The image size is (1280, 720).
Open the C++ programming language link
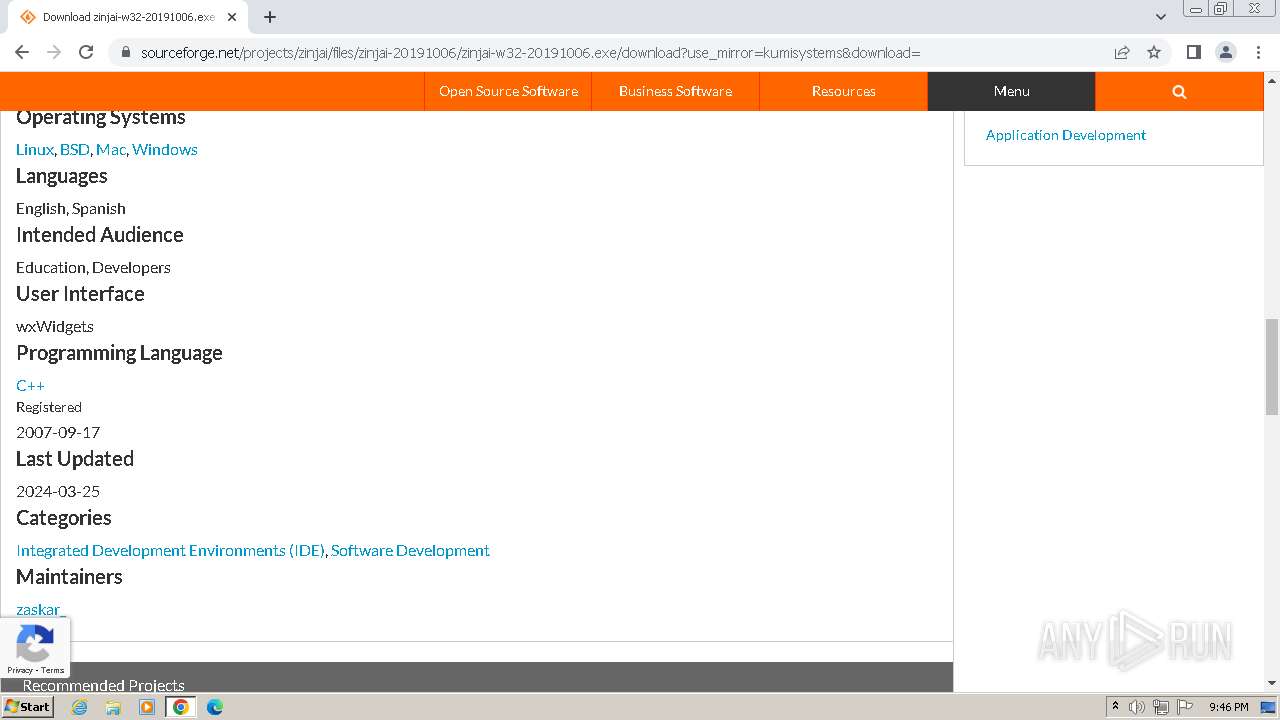(30, 385)
